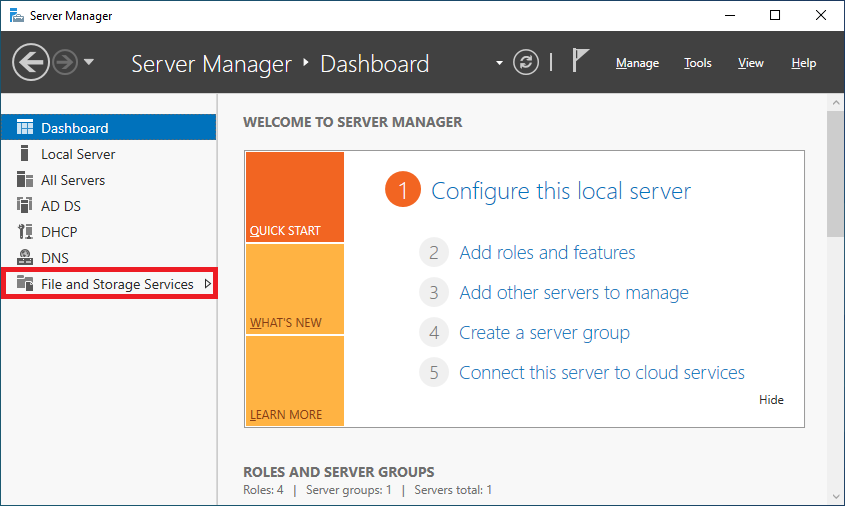Click the Forward navigation arrow
The width and height of the screenshot is (845, 506).
point(65,63)
